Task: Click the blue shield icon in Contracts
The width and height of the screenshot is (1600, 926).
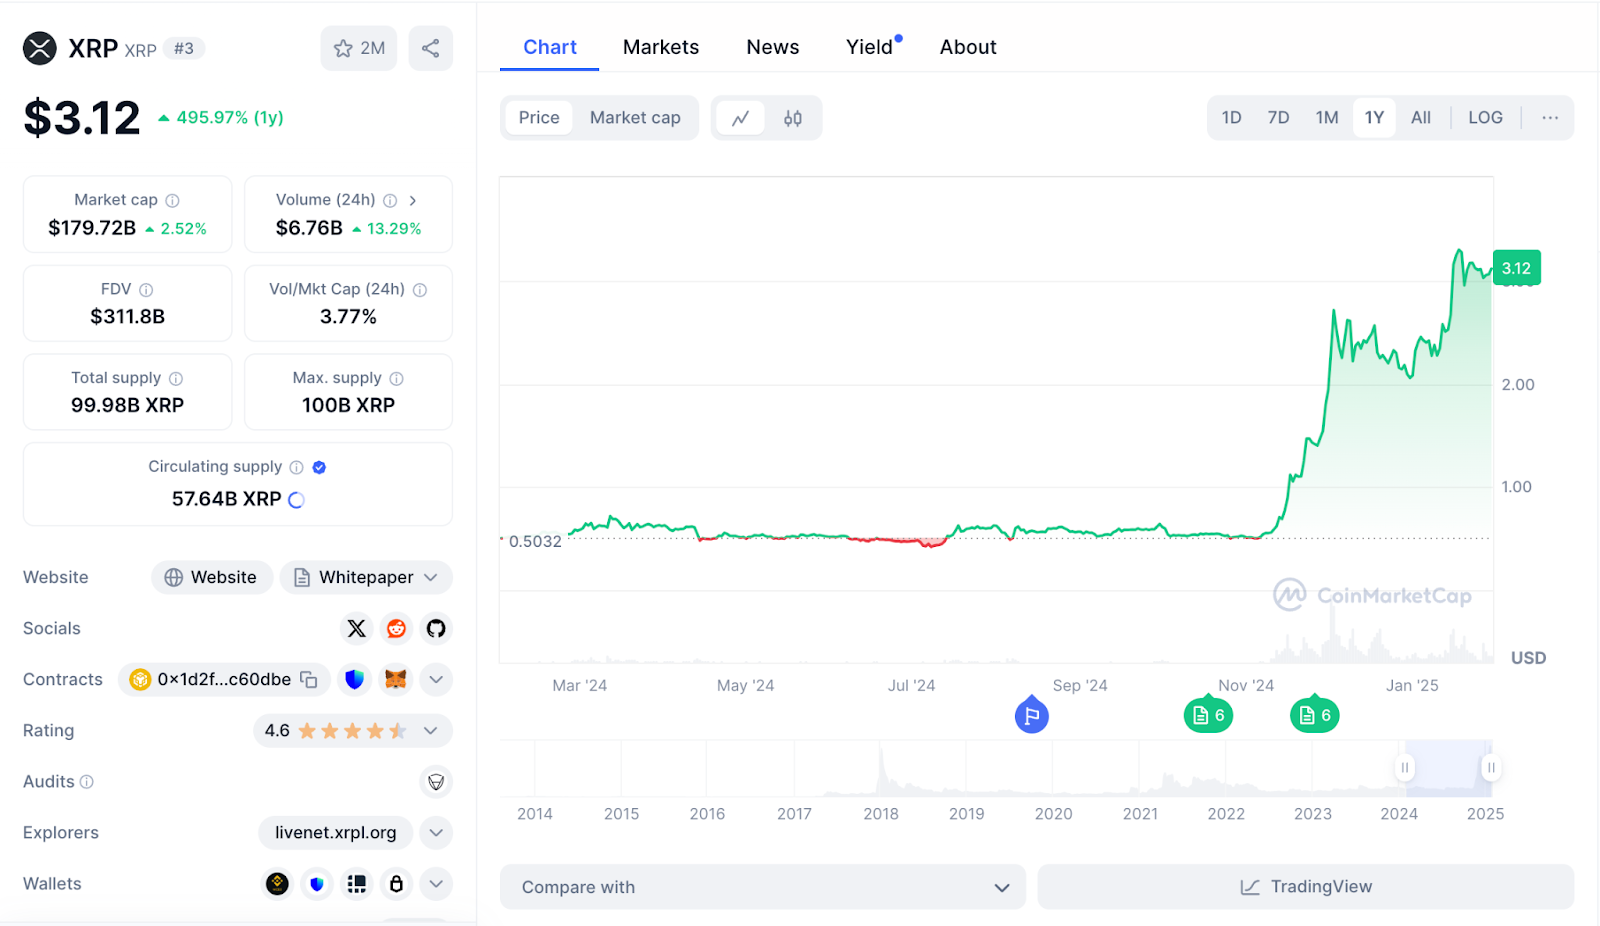Action: [354, 679]
